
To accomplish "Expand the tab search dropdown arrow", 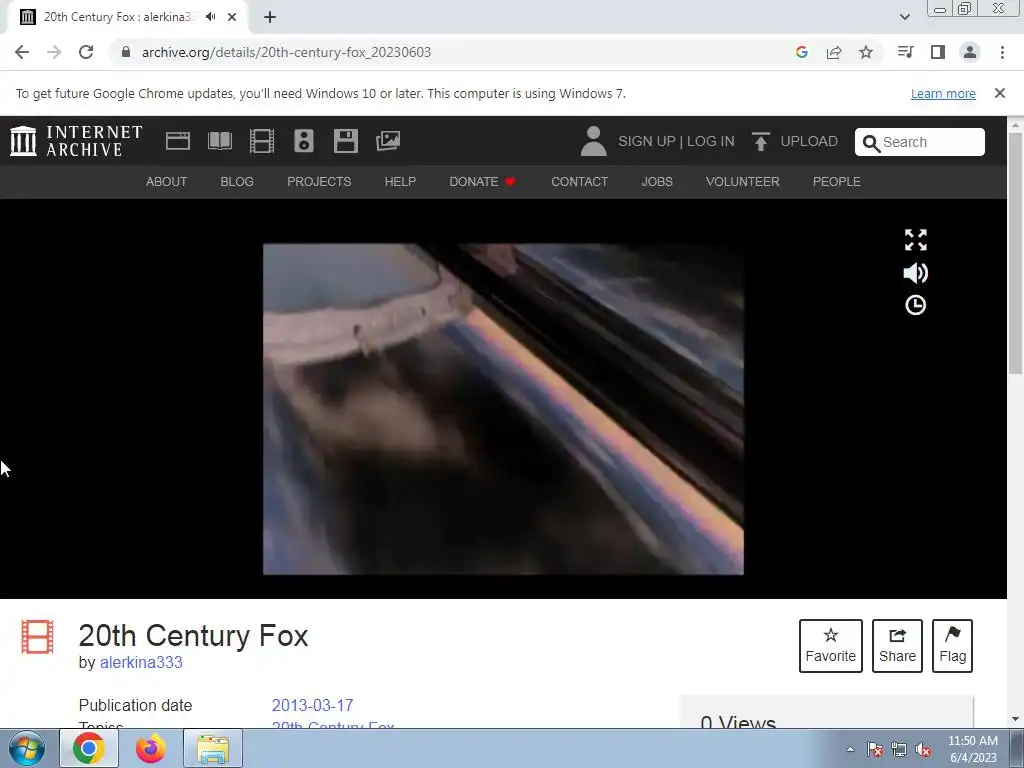I will pyautogui.click(x=904, y=17).
